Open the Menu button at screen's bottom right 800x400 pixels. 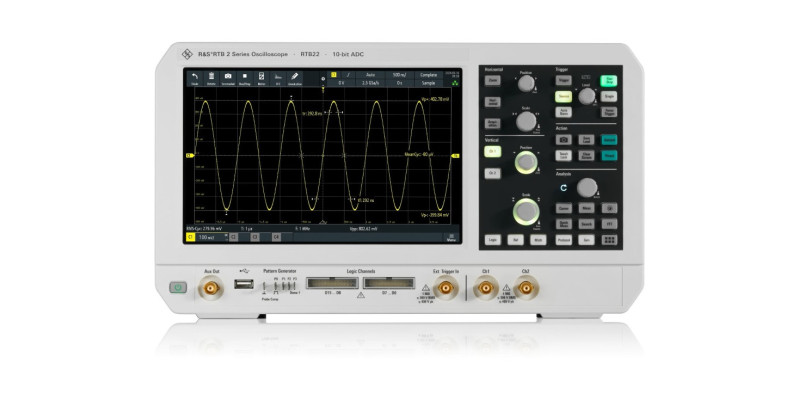click(x=451, y=237)
